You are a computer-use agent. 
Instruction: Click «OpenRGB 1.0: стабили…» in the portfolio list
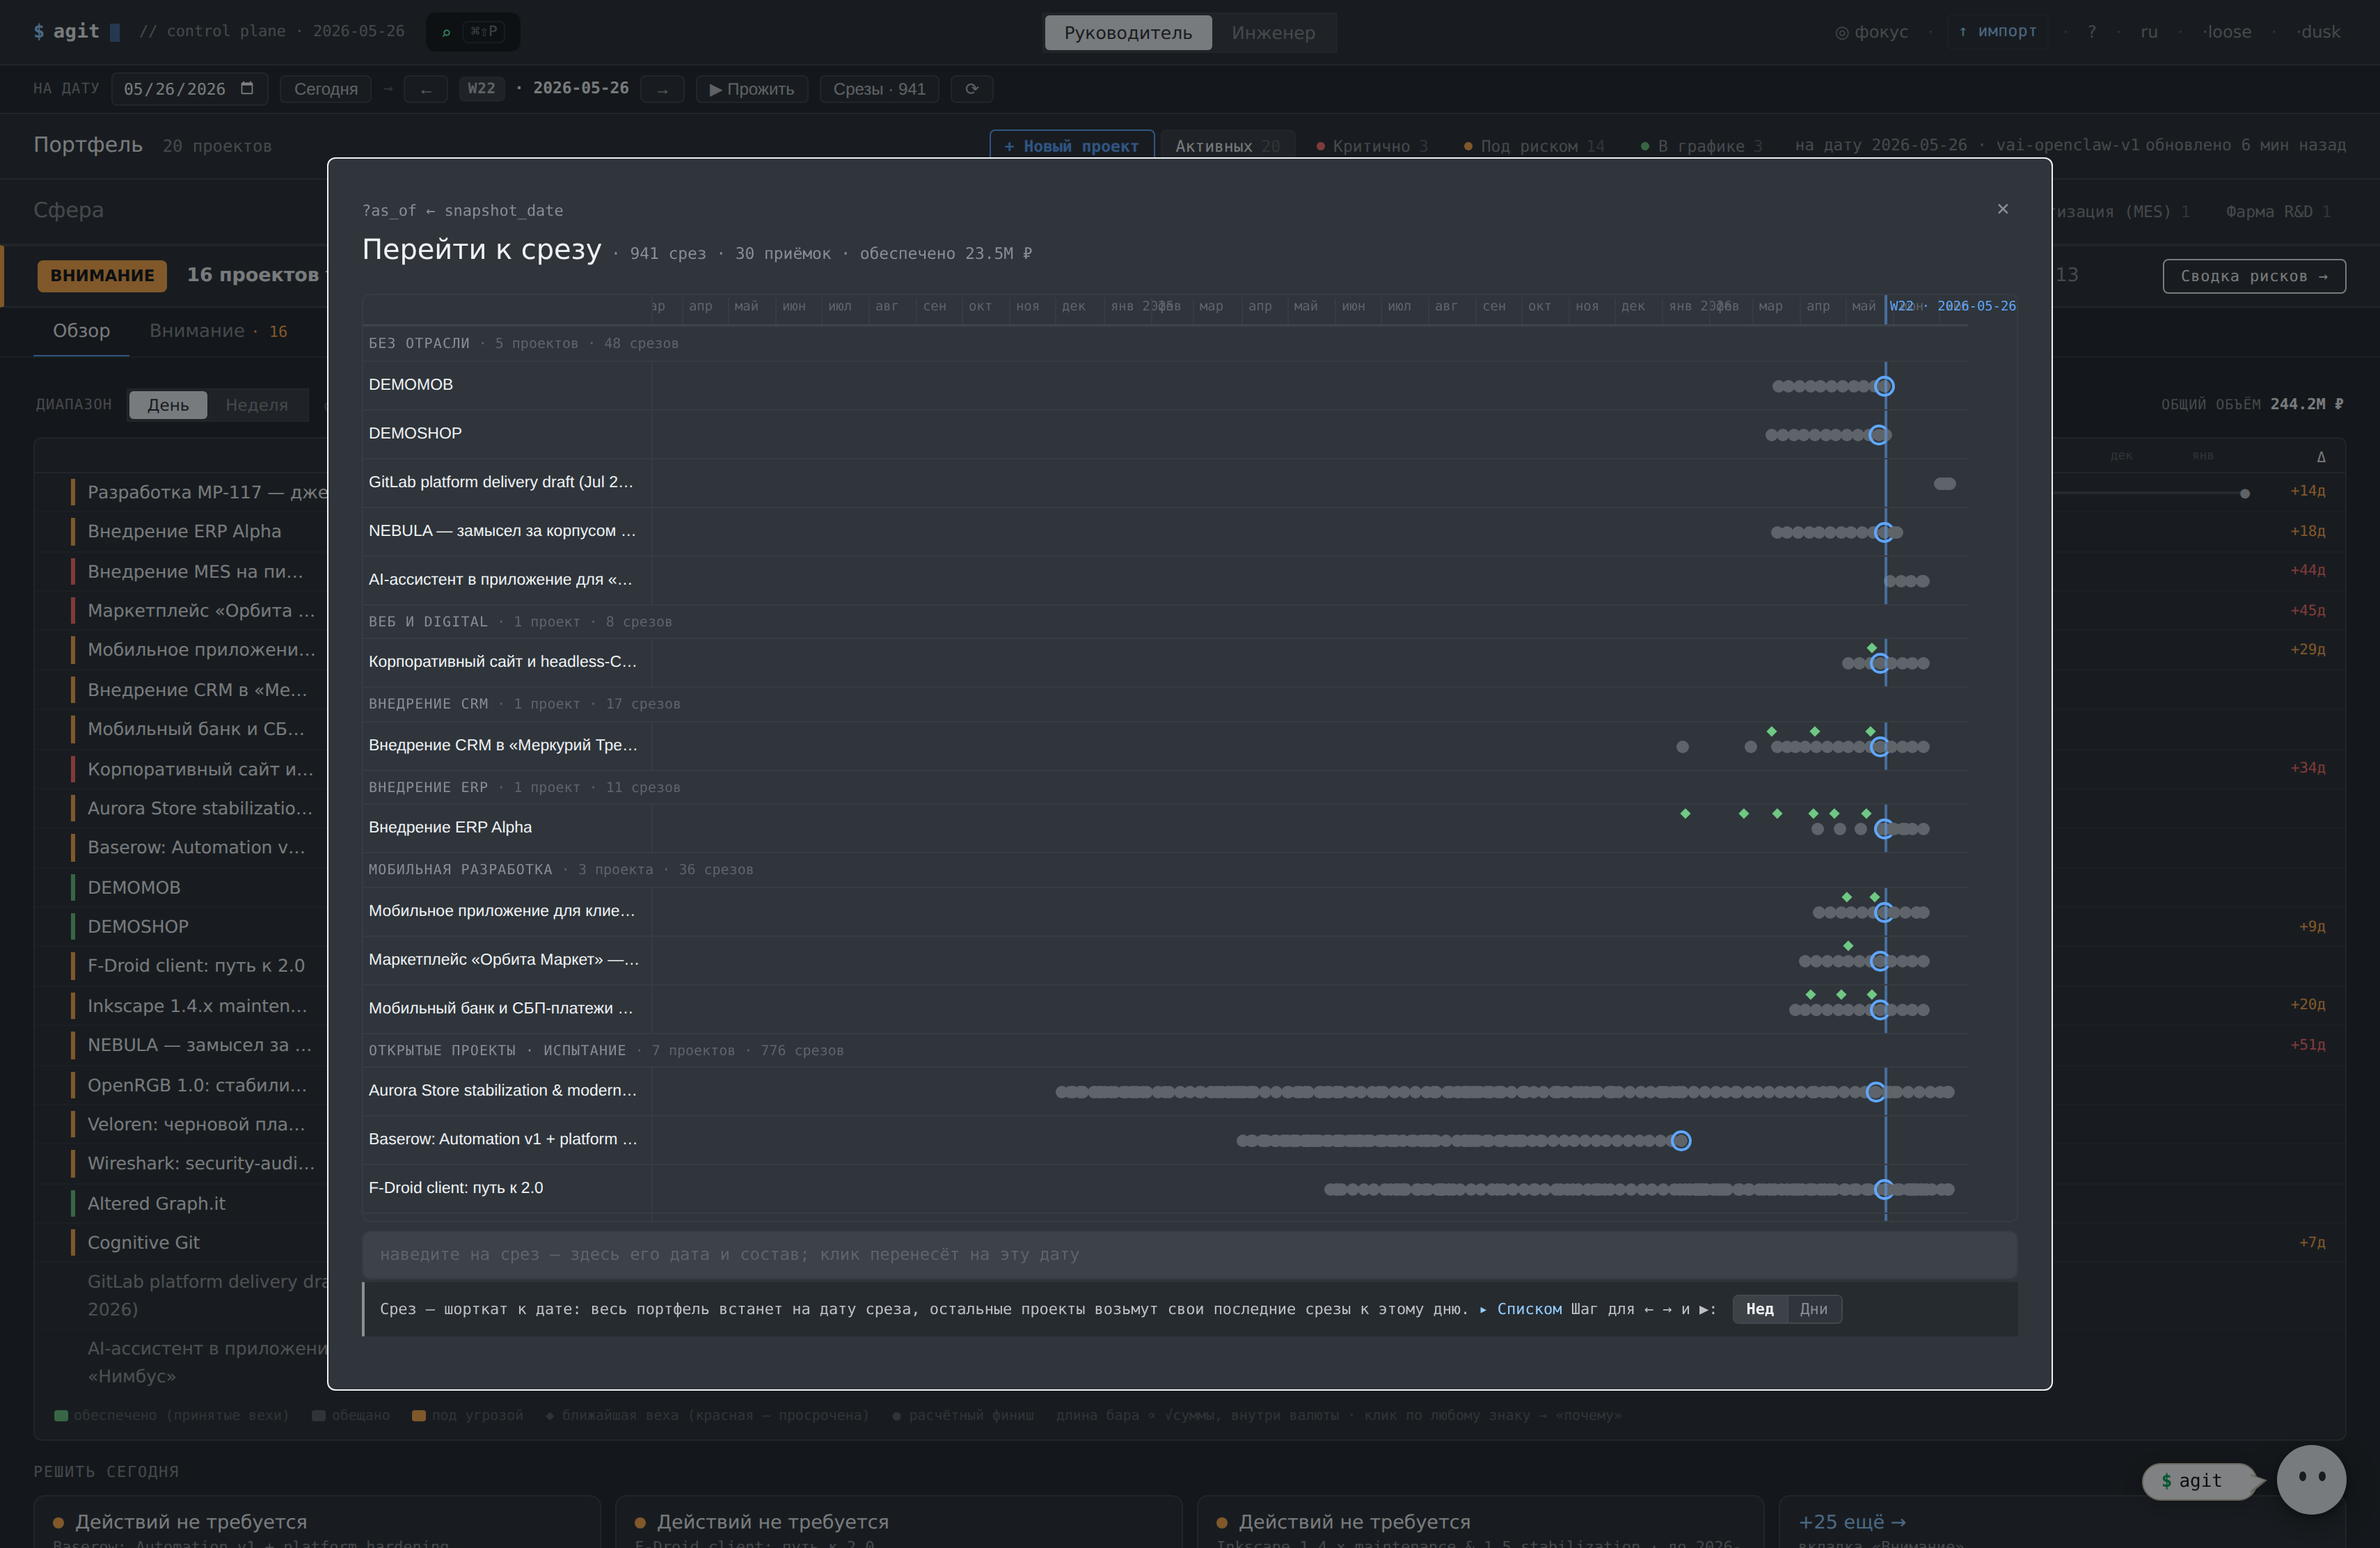[196, 1084]
